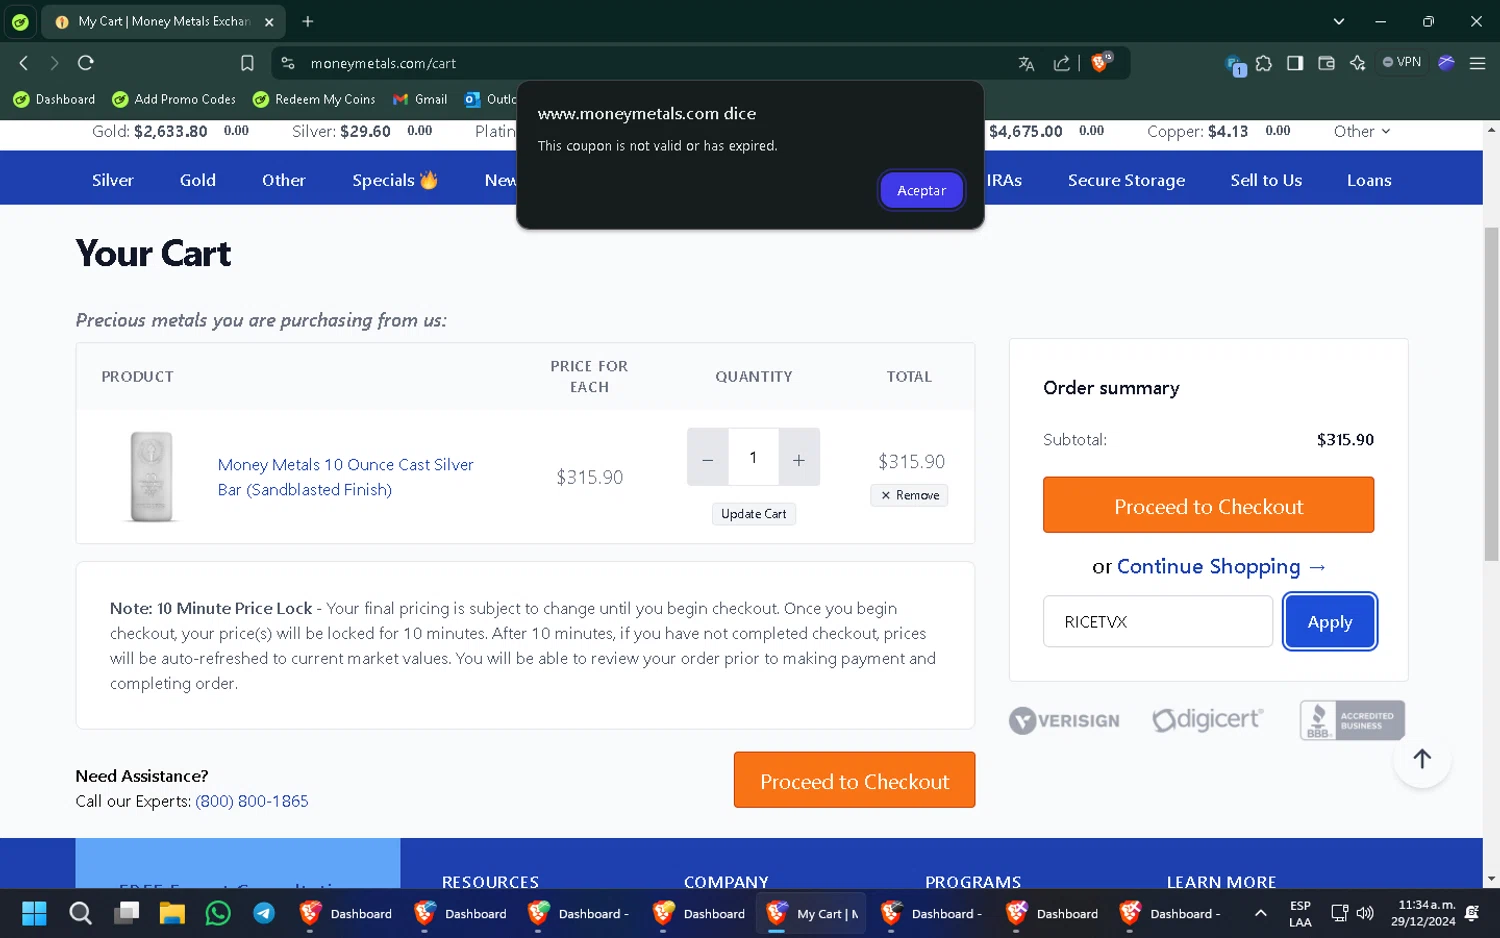The width and height of the screenshot is (1500, 938).
Task: Expand the system tray hidden icons chevron
Action: pyautogui.click(x=1260, y=913)
